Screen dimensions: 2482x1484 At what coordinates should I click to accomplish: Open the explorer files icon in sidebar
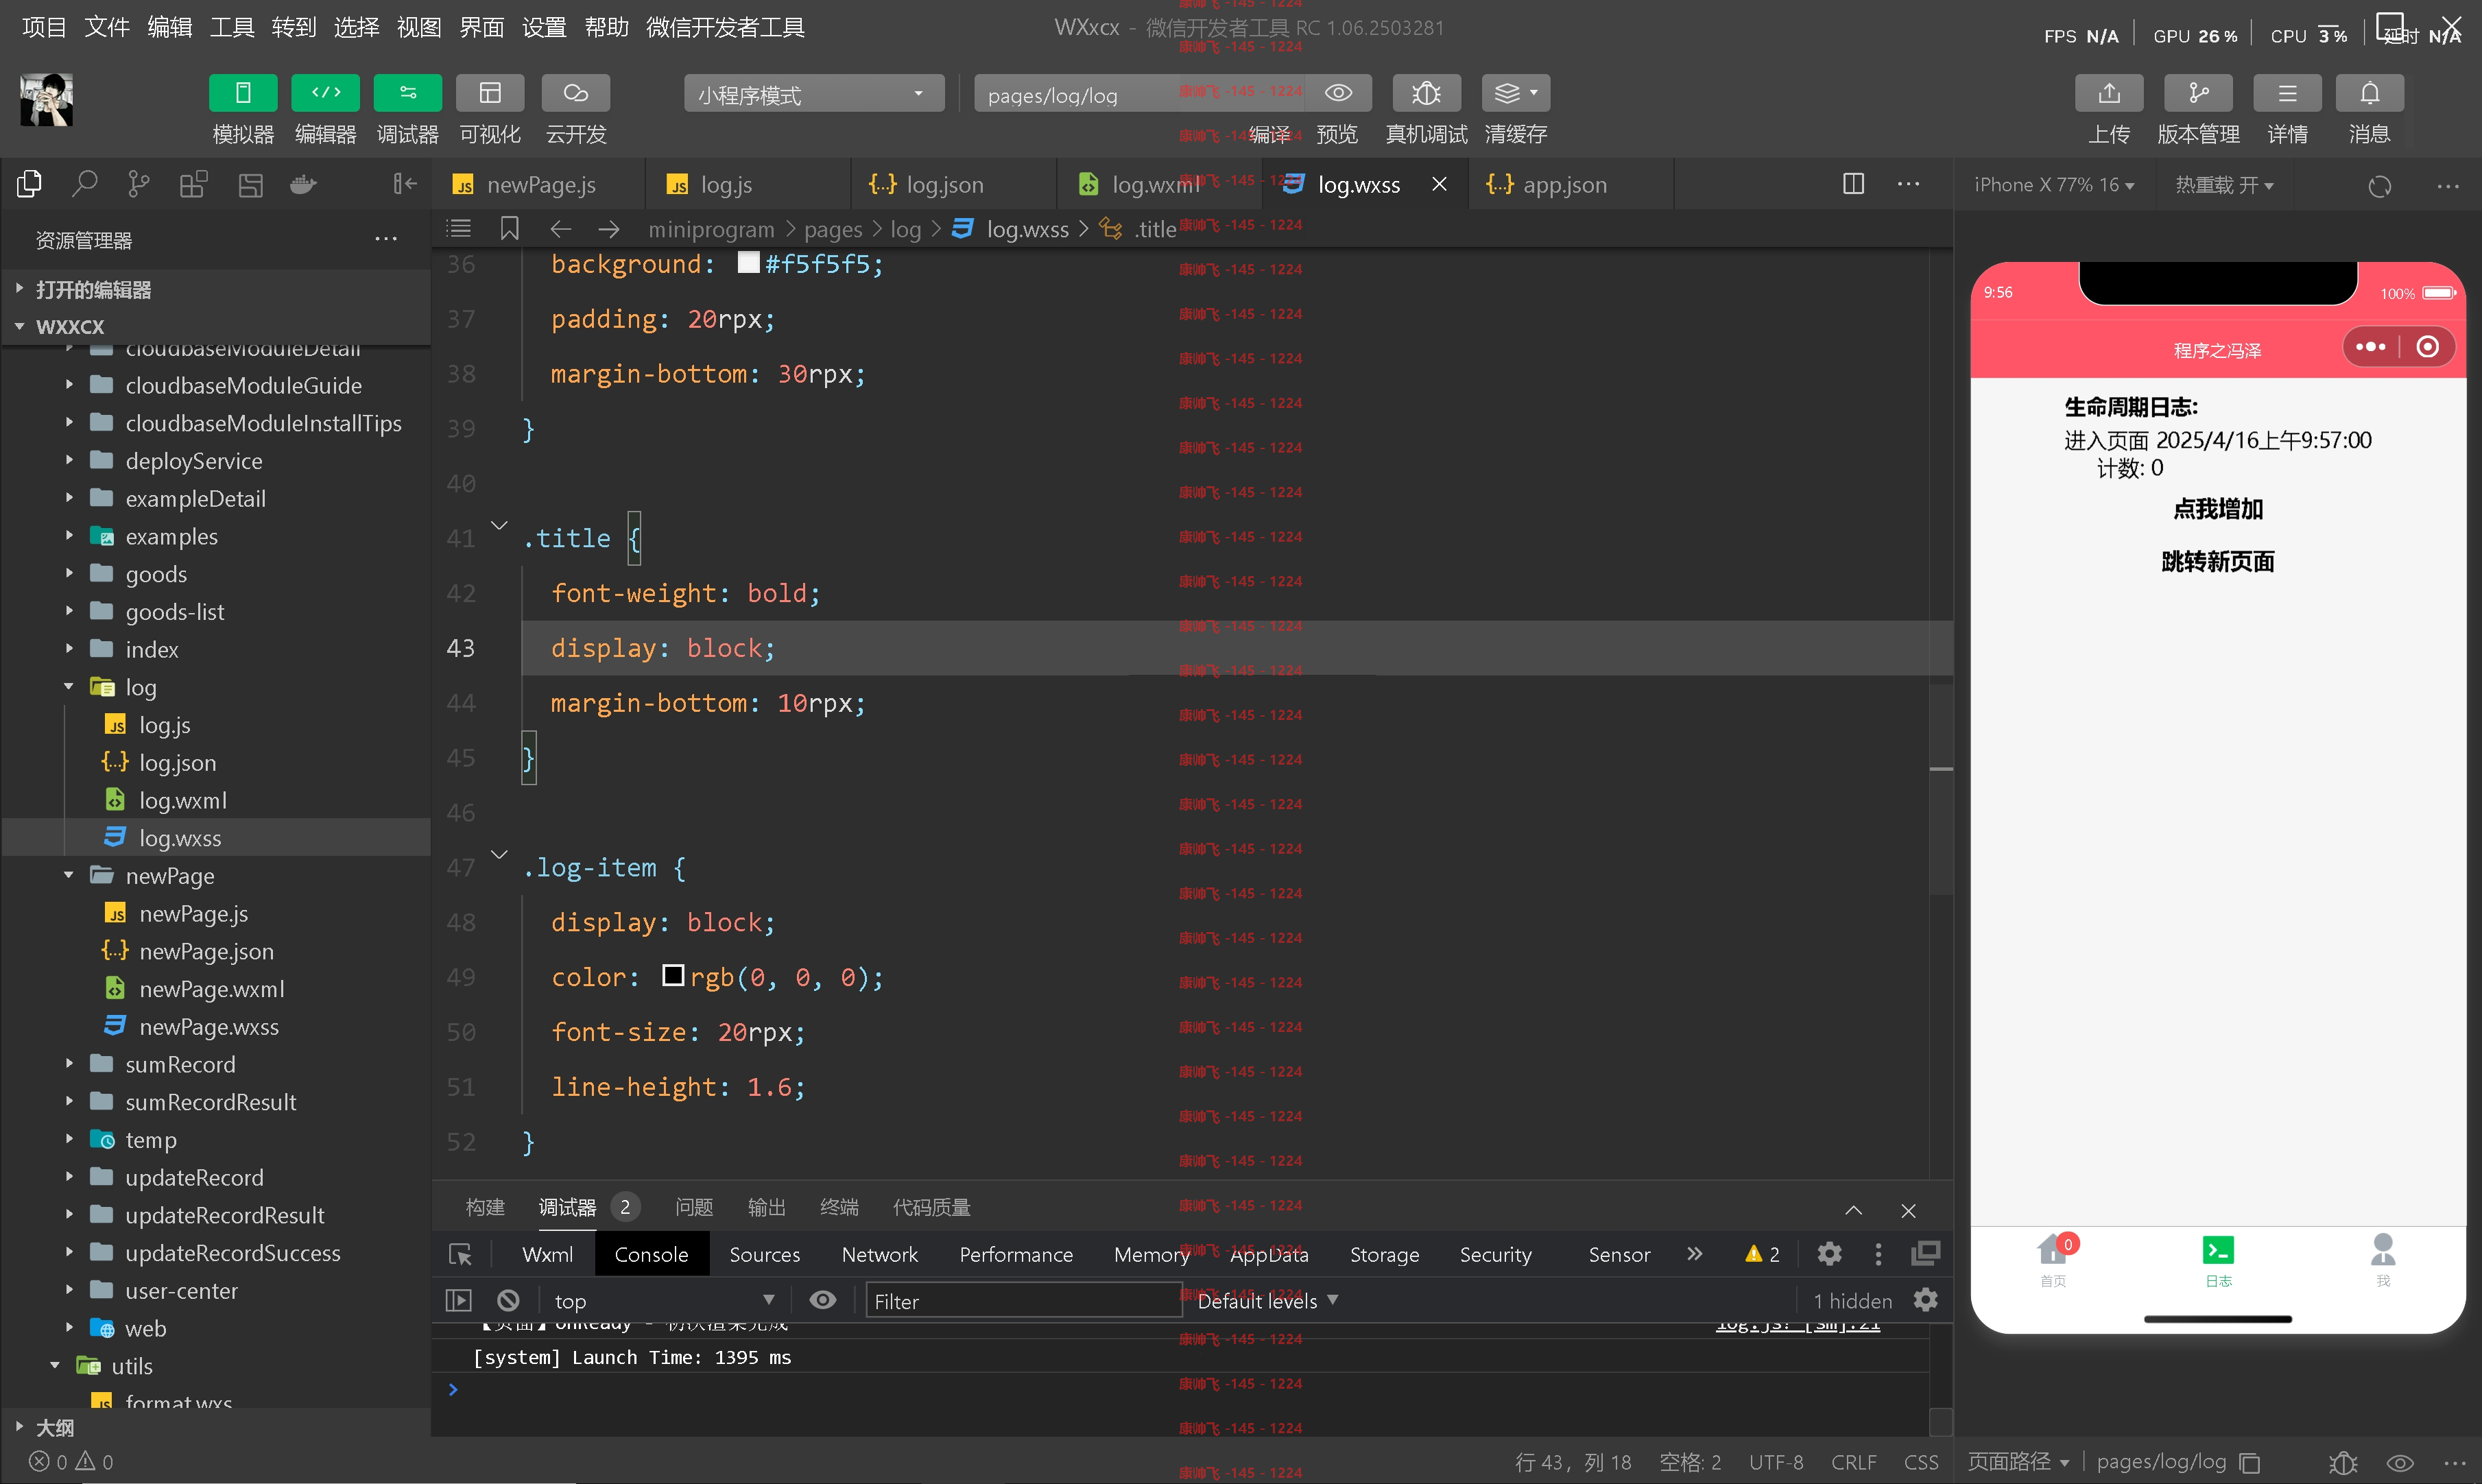pyautogui.click(x=29, y=184)
